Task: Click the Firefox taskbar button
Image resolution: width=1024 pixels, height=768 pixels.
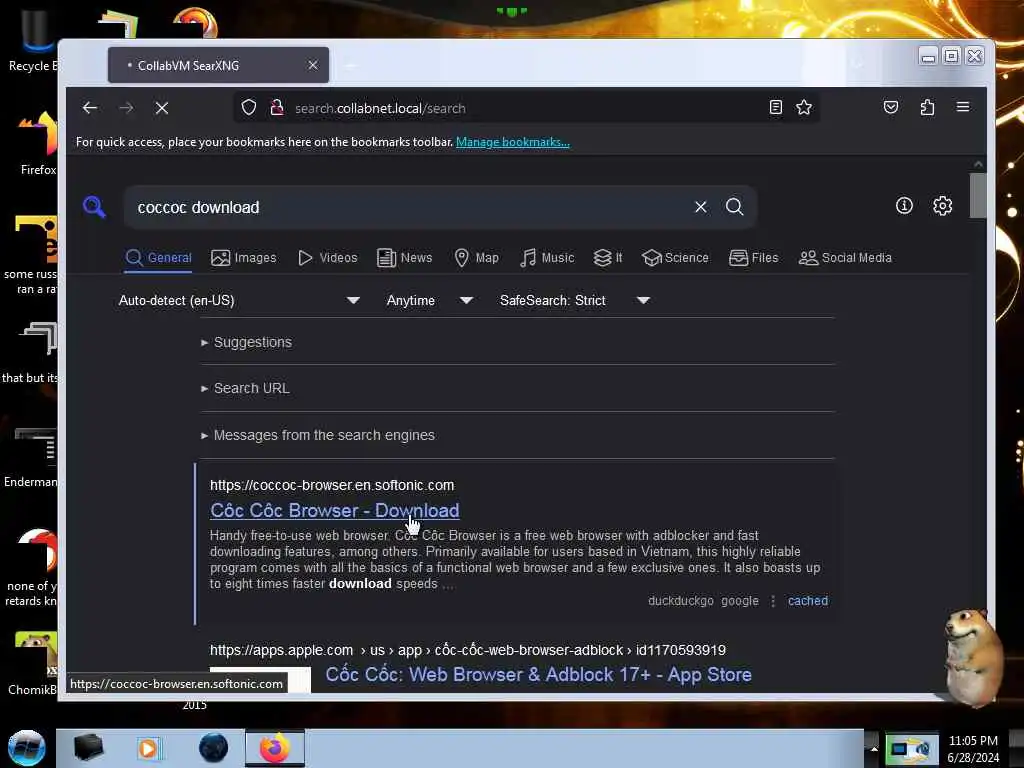Action: pyautogui.click(x=275, y=748)
